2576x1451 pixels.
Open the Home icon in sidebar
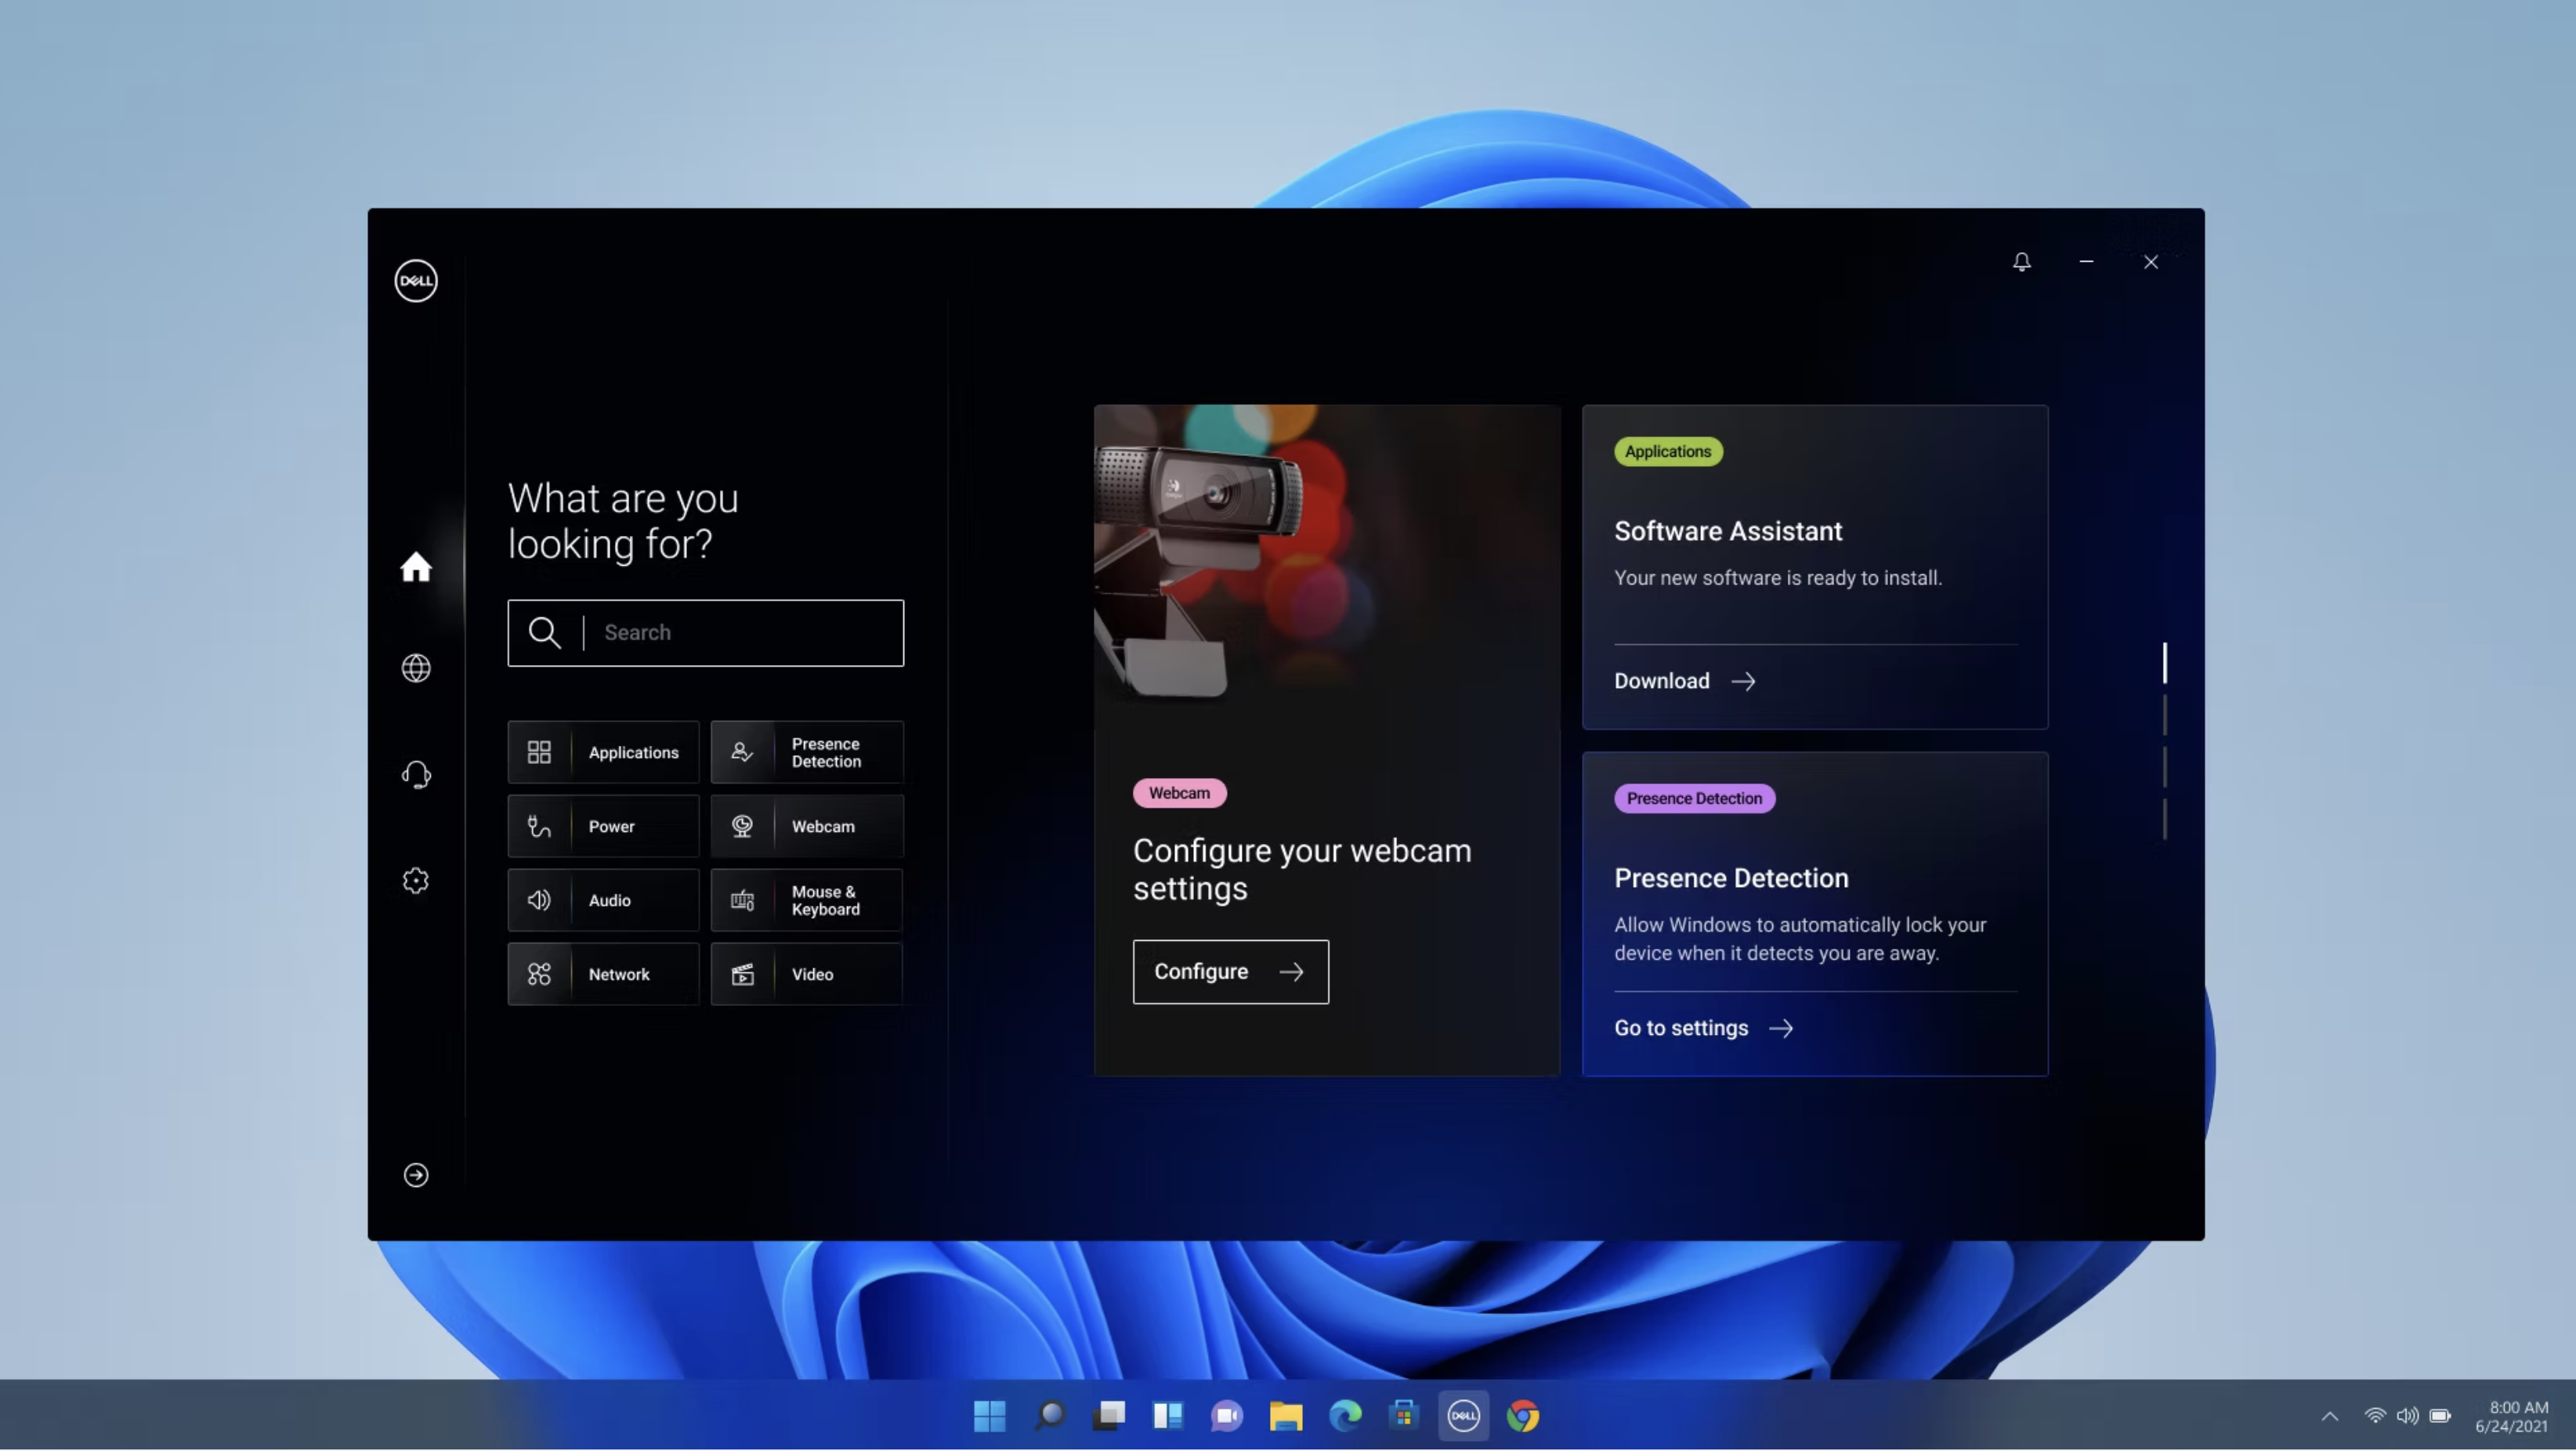pos(416,567)
